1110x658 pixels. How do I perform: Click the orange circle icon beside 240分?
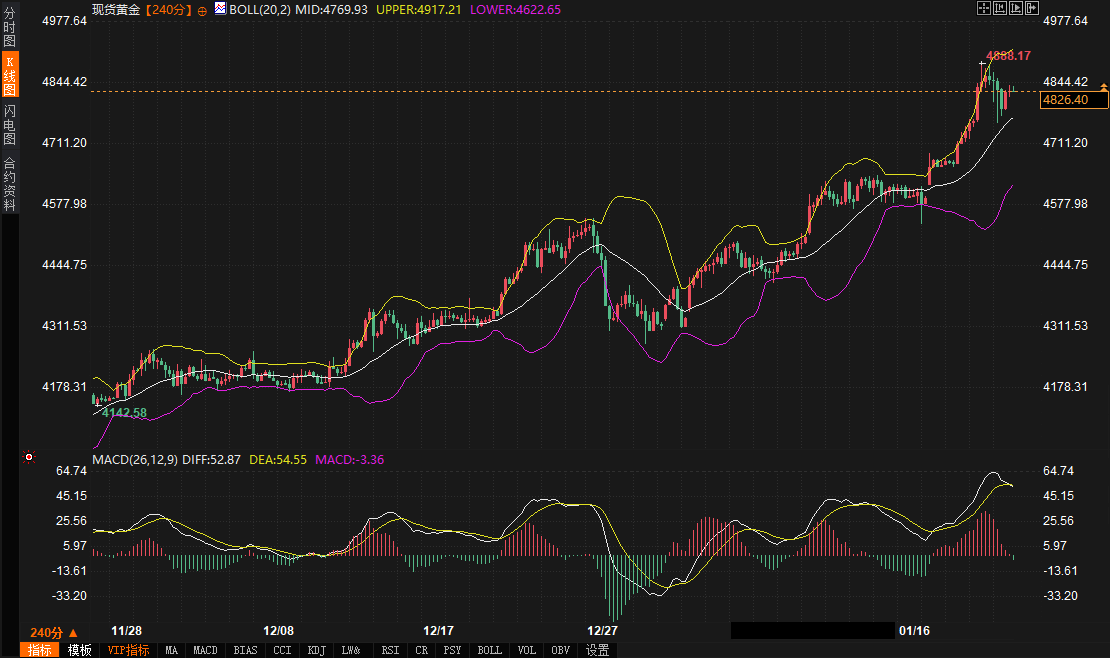tap(203, 9)
